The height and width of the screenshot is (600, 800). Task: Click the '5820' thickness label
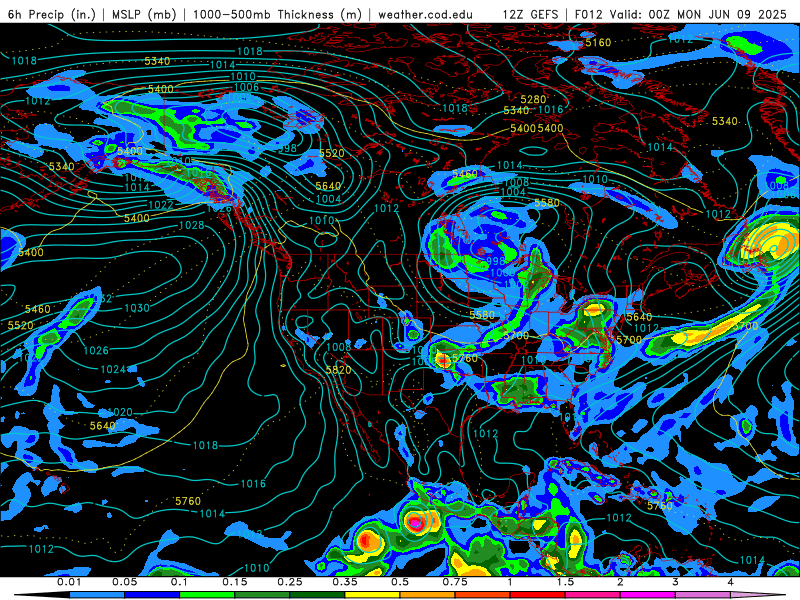(x=338, y=370)
